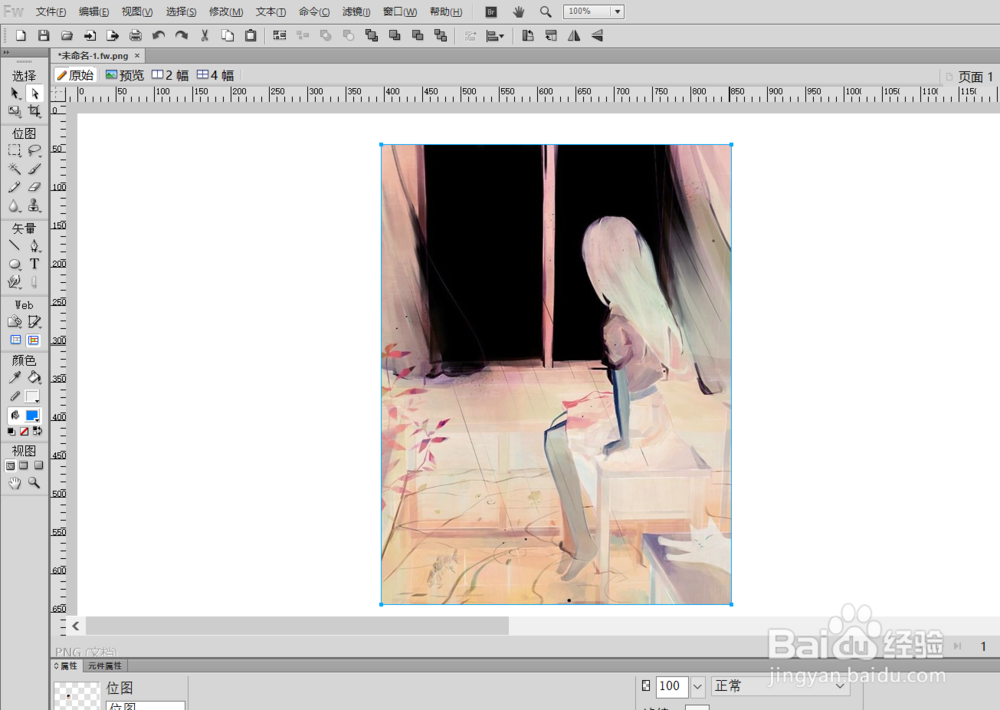
Task: Open the 修改(M) menu
Action: pos(226,11)
